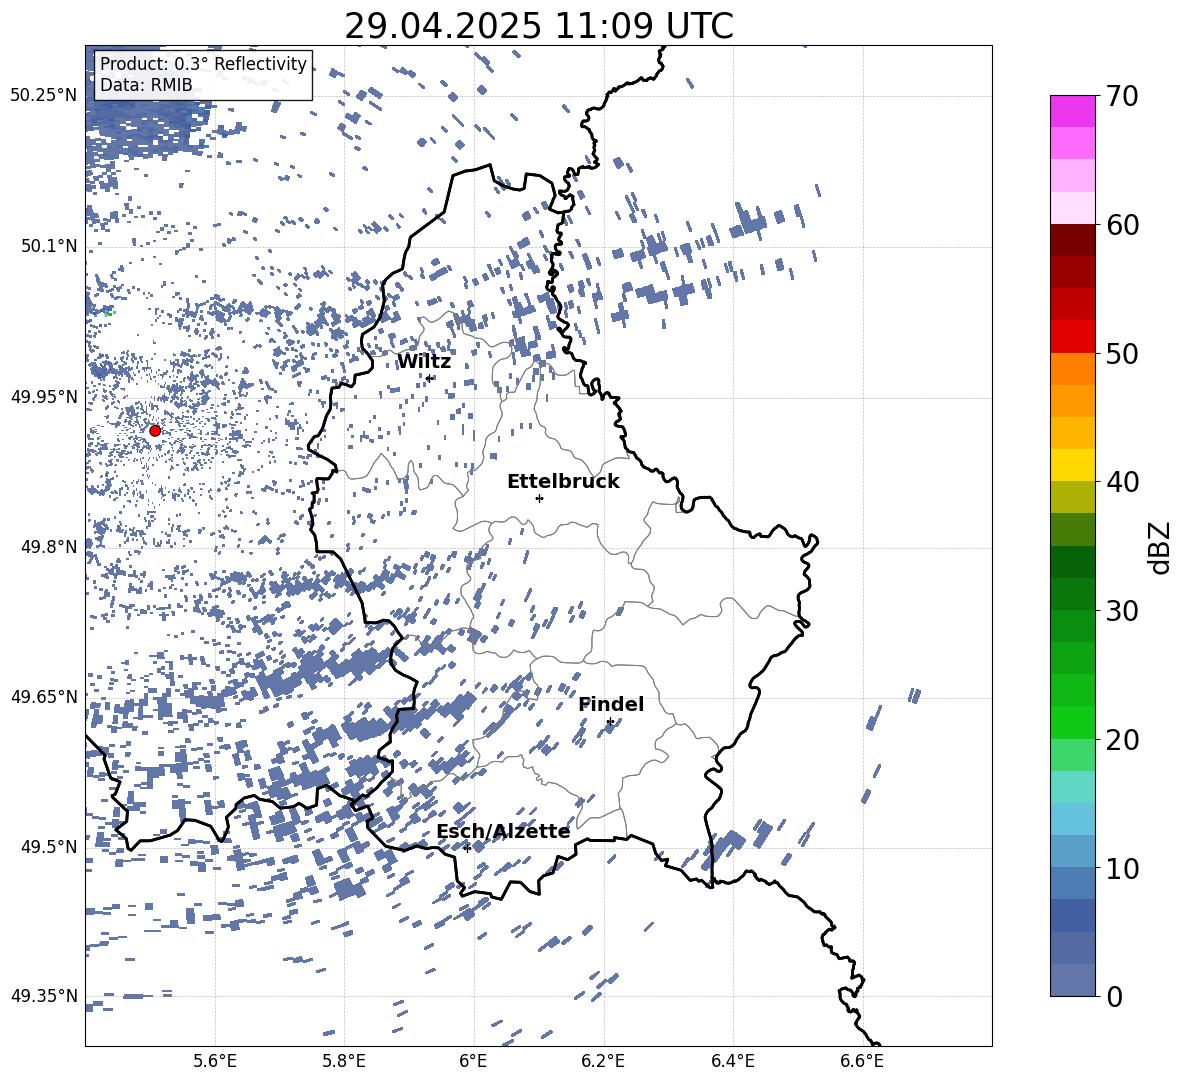Viewport: 1184px width, 1081px height.
Task: Click the colorbar tick label 60
Action: click(x=1122, y=225)
